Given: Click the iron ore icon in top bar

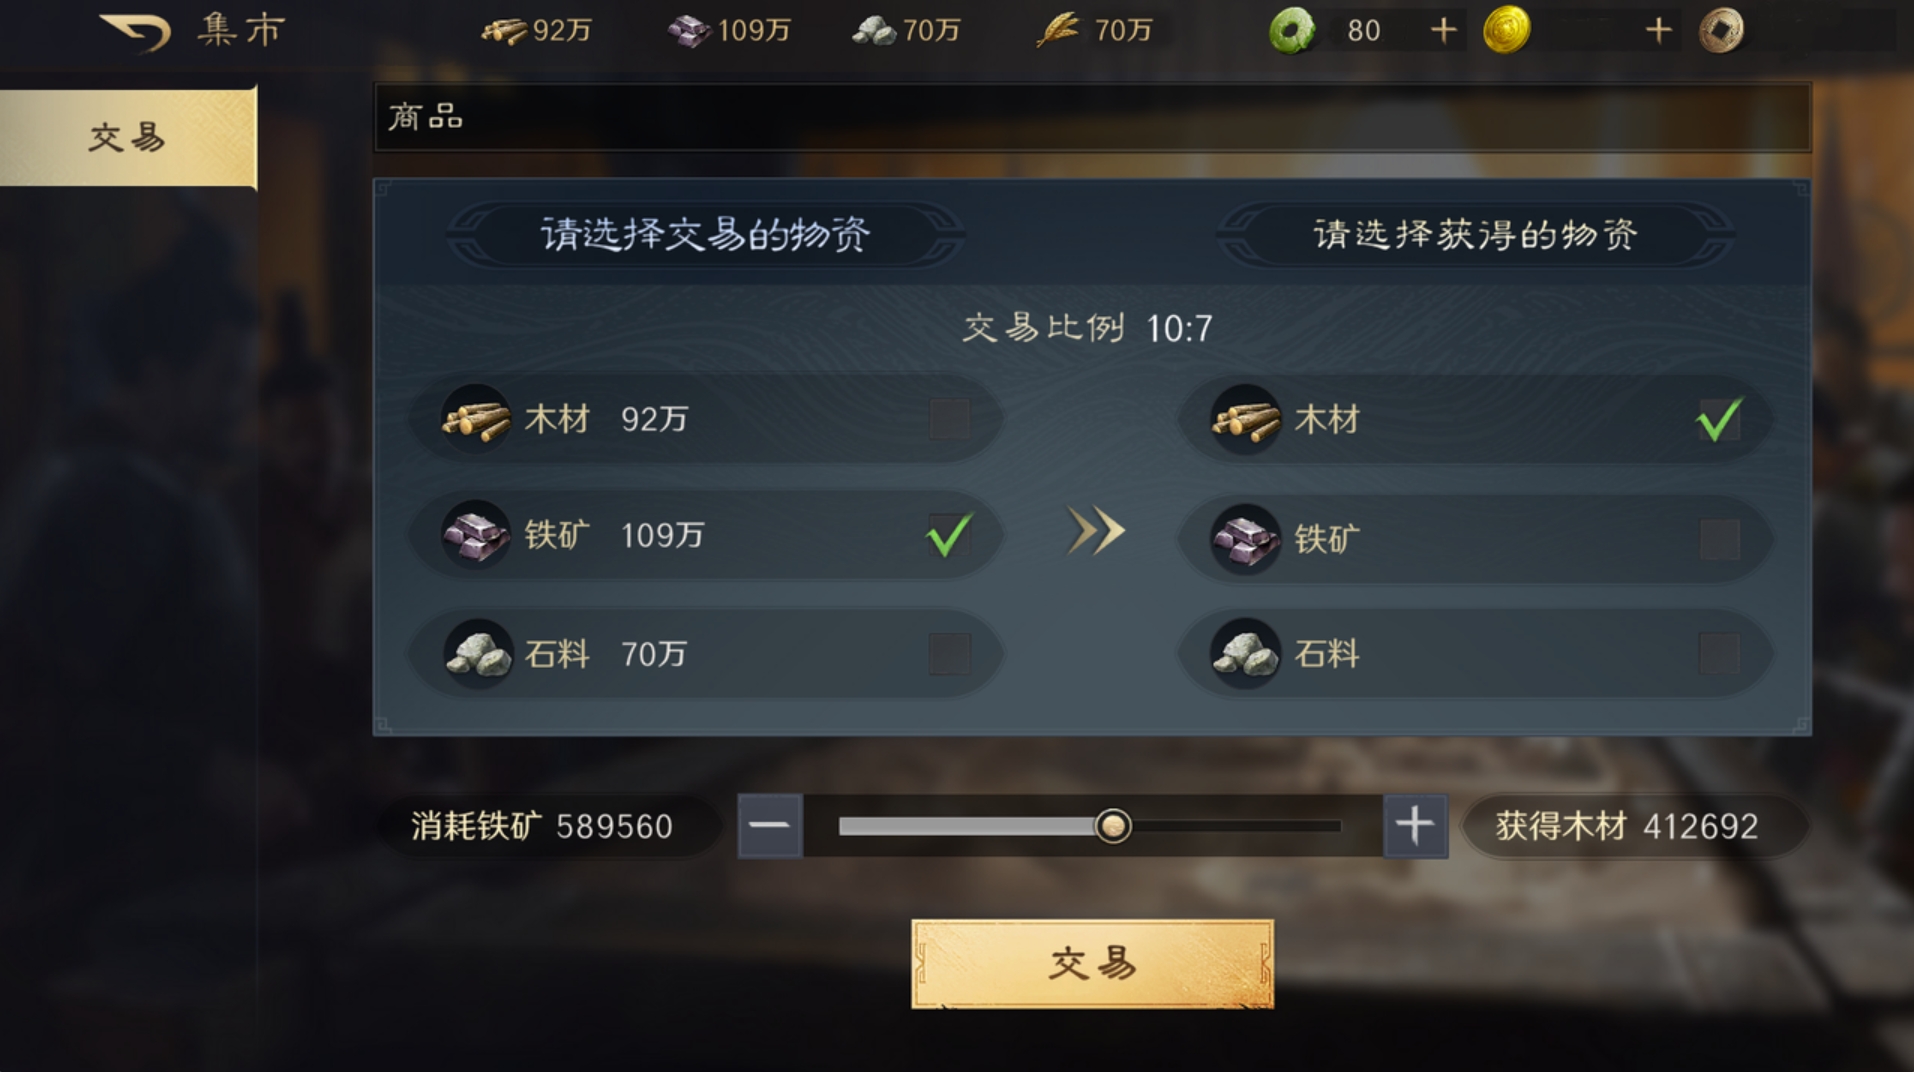Looking at the screenshot, I should pyautogui.click(x=690, y=31).
